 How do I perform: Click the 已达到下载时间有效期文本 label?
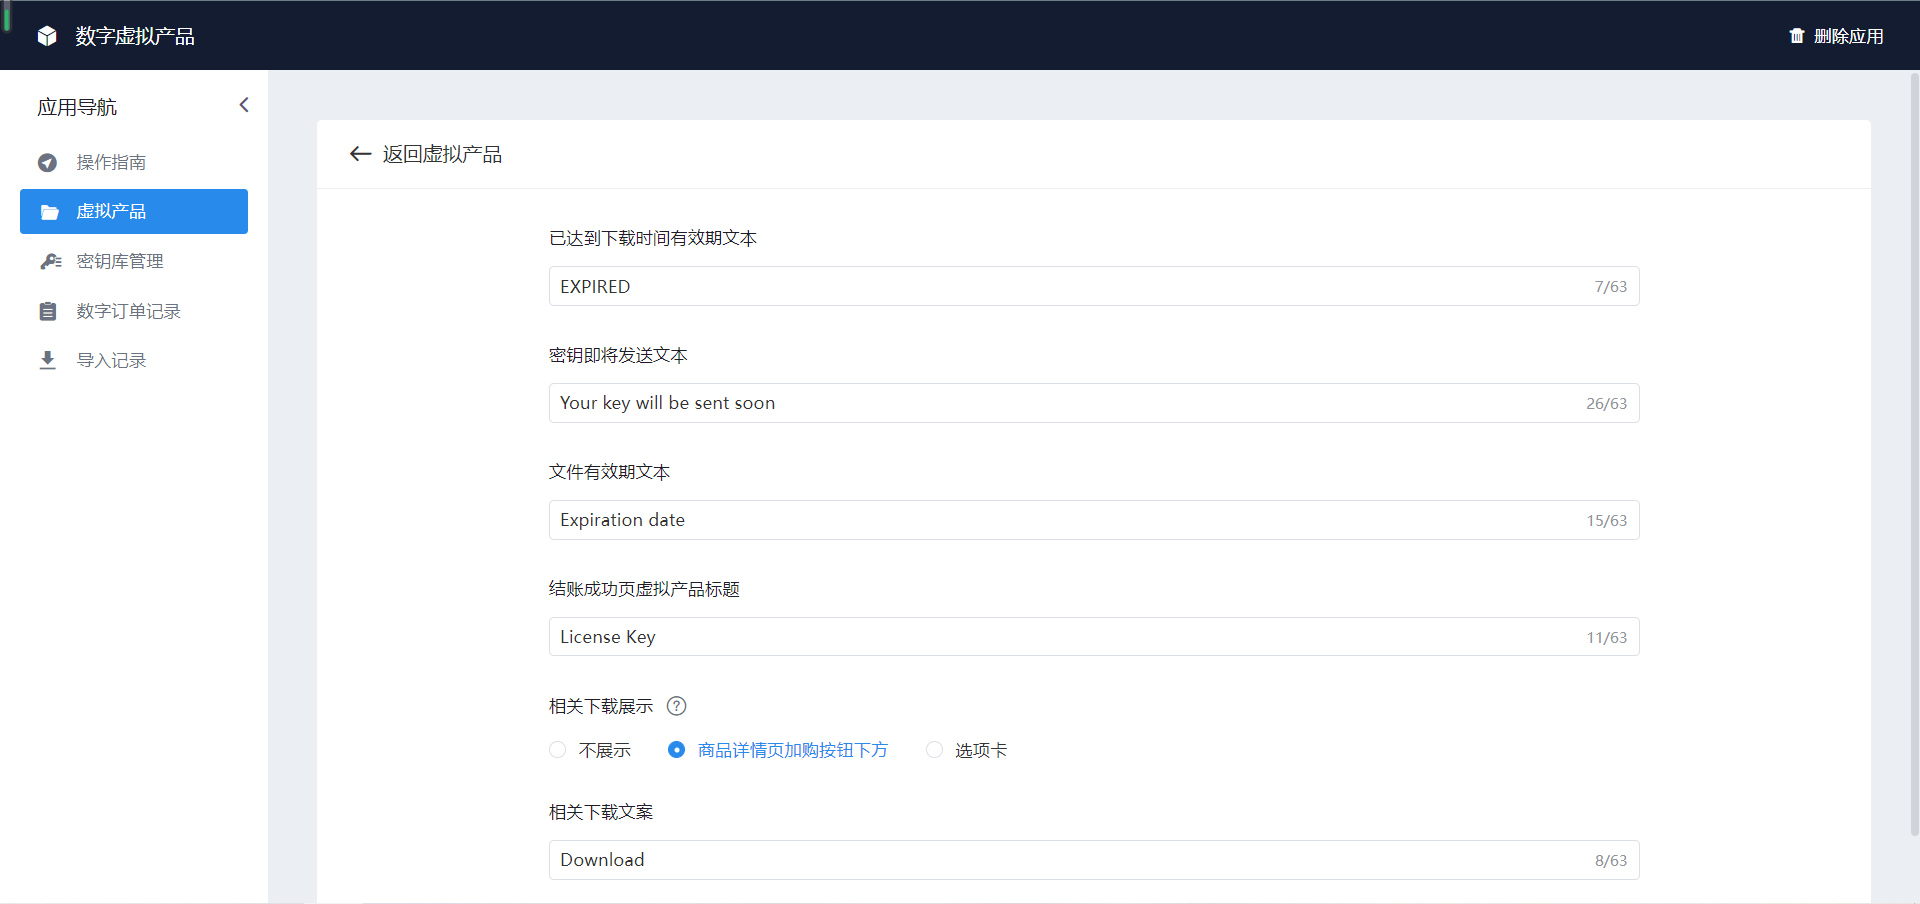[653, 238]
